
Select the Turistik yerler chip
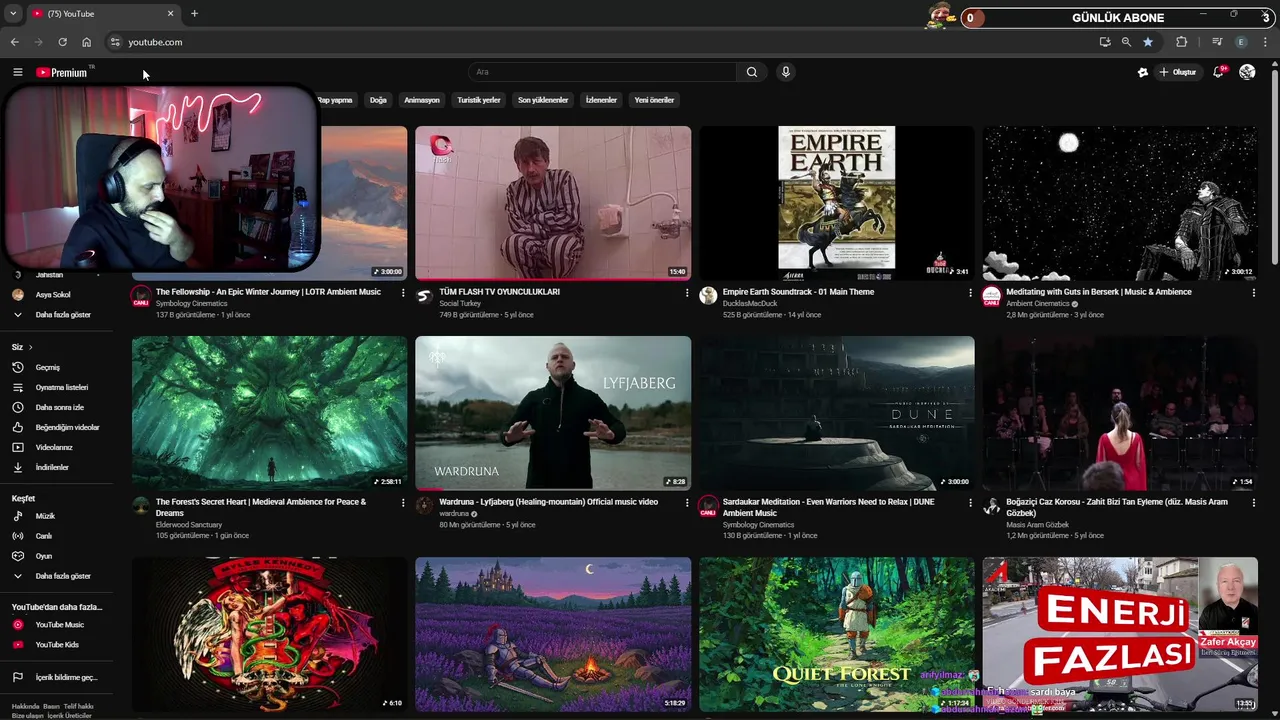click(x=479, y=100)
